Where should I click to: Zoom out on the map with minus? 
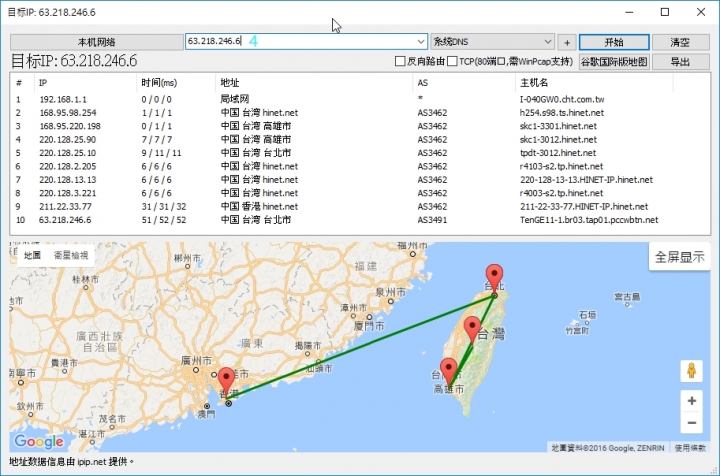[690, 423]
